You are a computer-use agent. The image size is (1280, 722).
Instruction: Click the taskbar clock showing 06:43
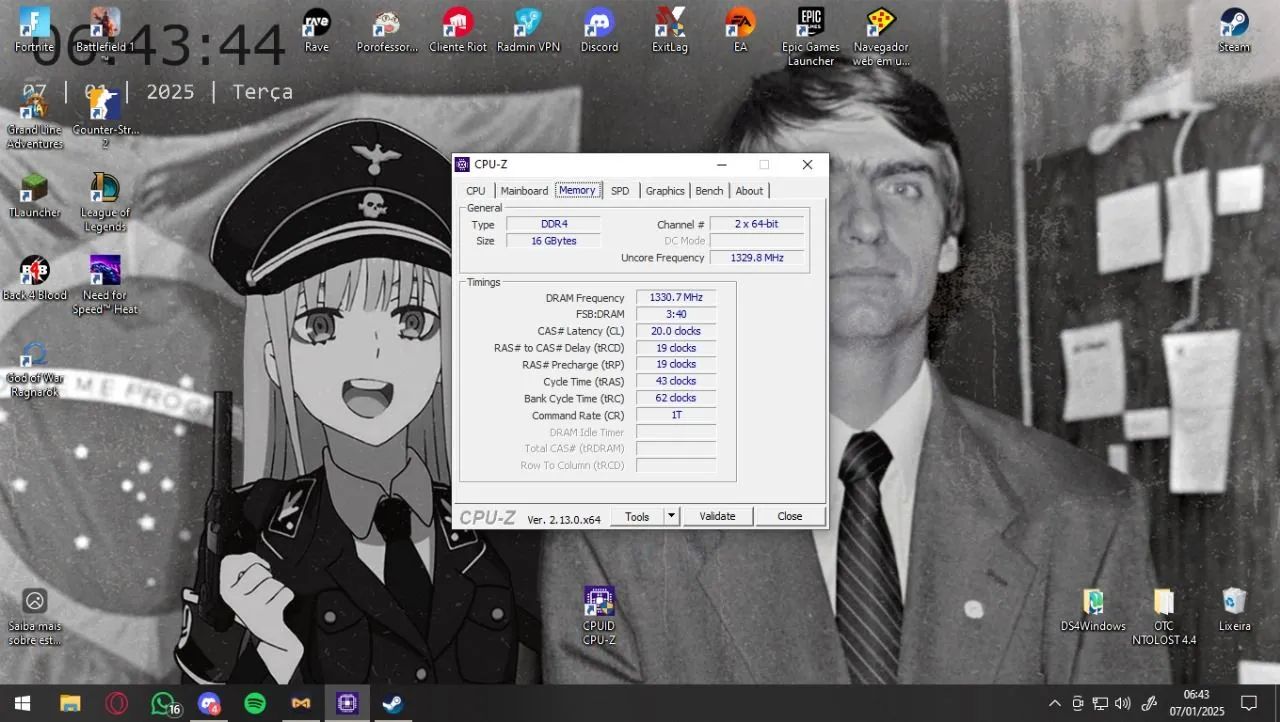1196,703
